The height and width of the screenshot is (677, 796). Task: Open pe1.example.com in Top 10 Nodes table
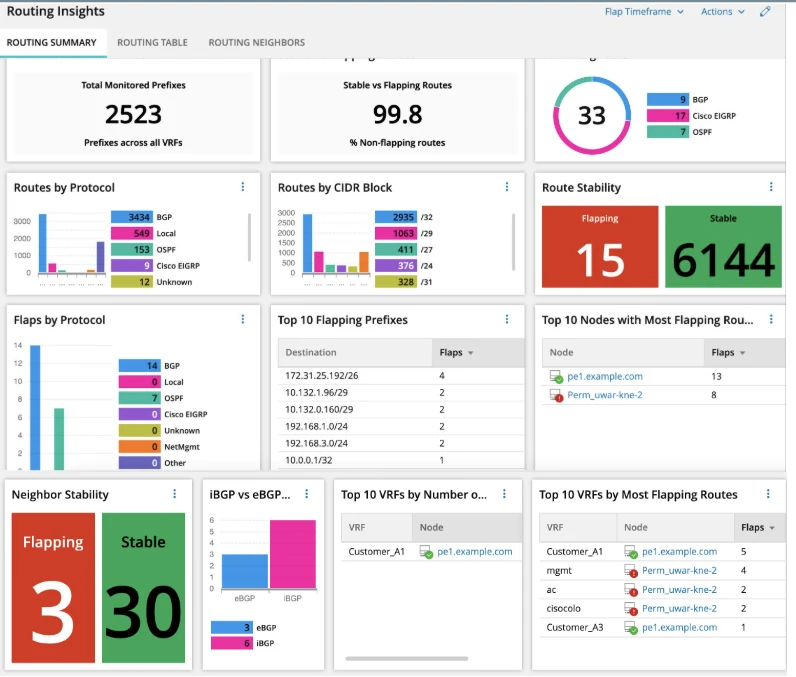point(605,377)
